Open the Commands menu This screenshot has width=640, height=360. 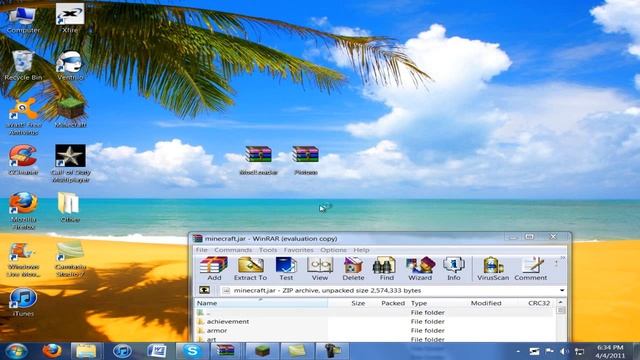click(233, 250)
